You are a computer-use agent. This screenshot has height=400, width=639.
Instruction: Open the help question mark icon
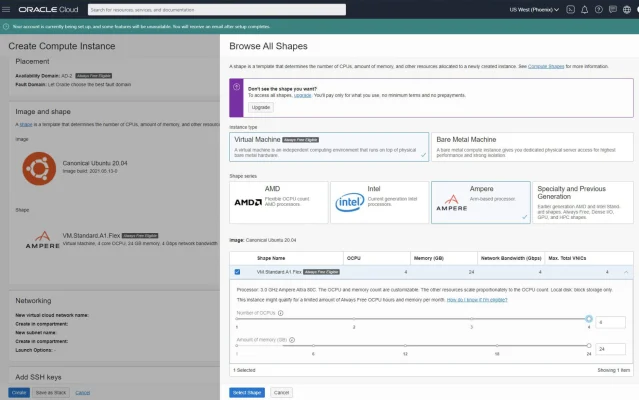coord(599,9)
